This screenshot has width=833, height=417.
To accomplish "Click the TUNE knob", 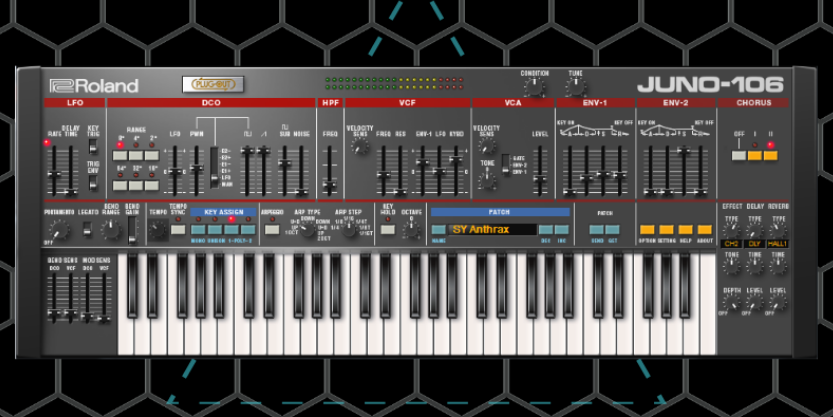I will 575,87.
